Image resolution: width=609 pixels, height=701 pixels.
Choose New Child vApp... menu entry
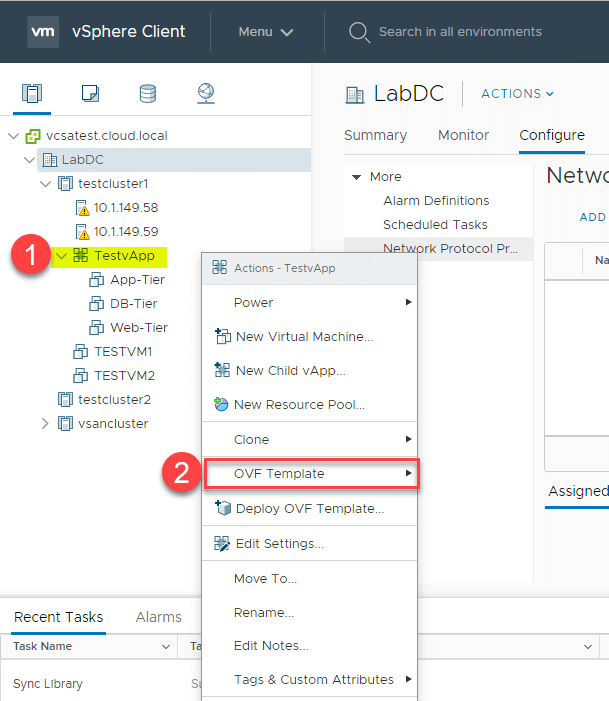tap(309, 370)
